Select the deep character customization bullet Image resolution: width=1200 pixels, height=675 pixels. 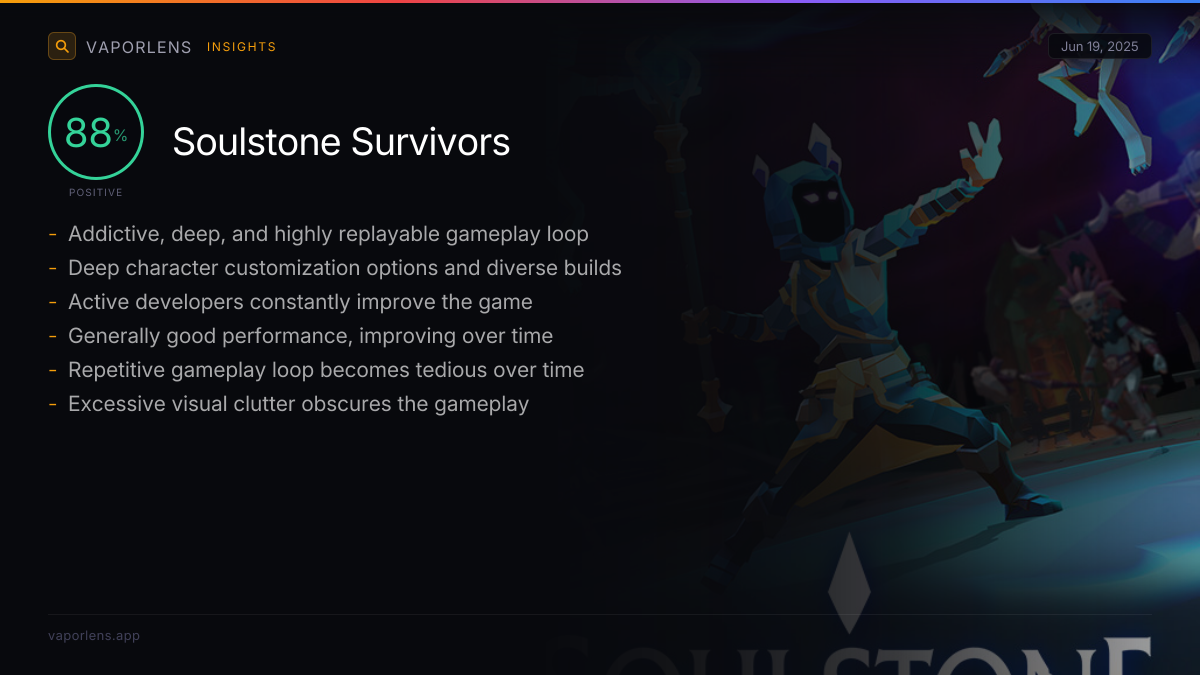(x=345, y=268)
